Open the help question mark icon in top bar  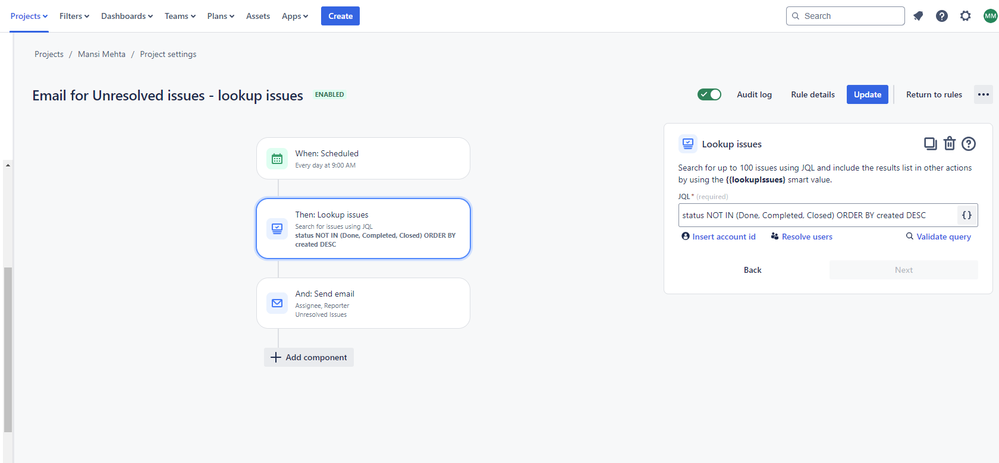(x=942, y=16)
